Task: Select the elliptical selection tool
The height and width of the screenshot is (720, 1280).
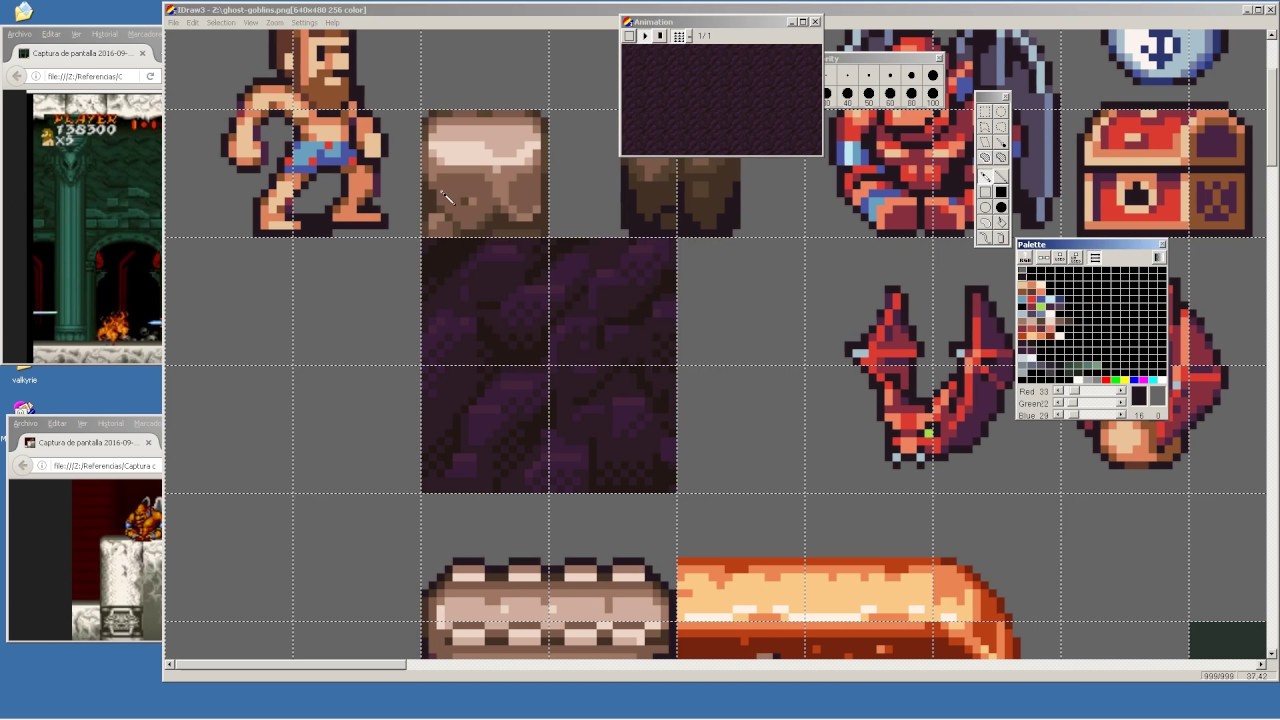Action: pos(1001,112)
